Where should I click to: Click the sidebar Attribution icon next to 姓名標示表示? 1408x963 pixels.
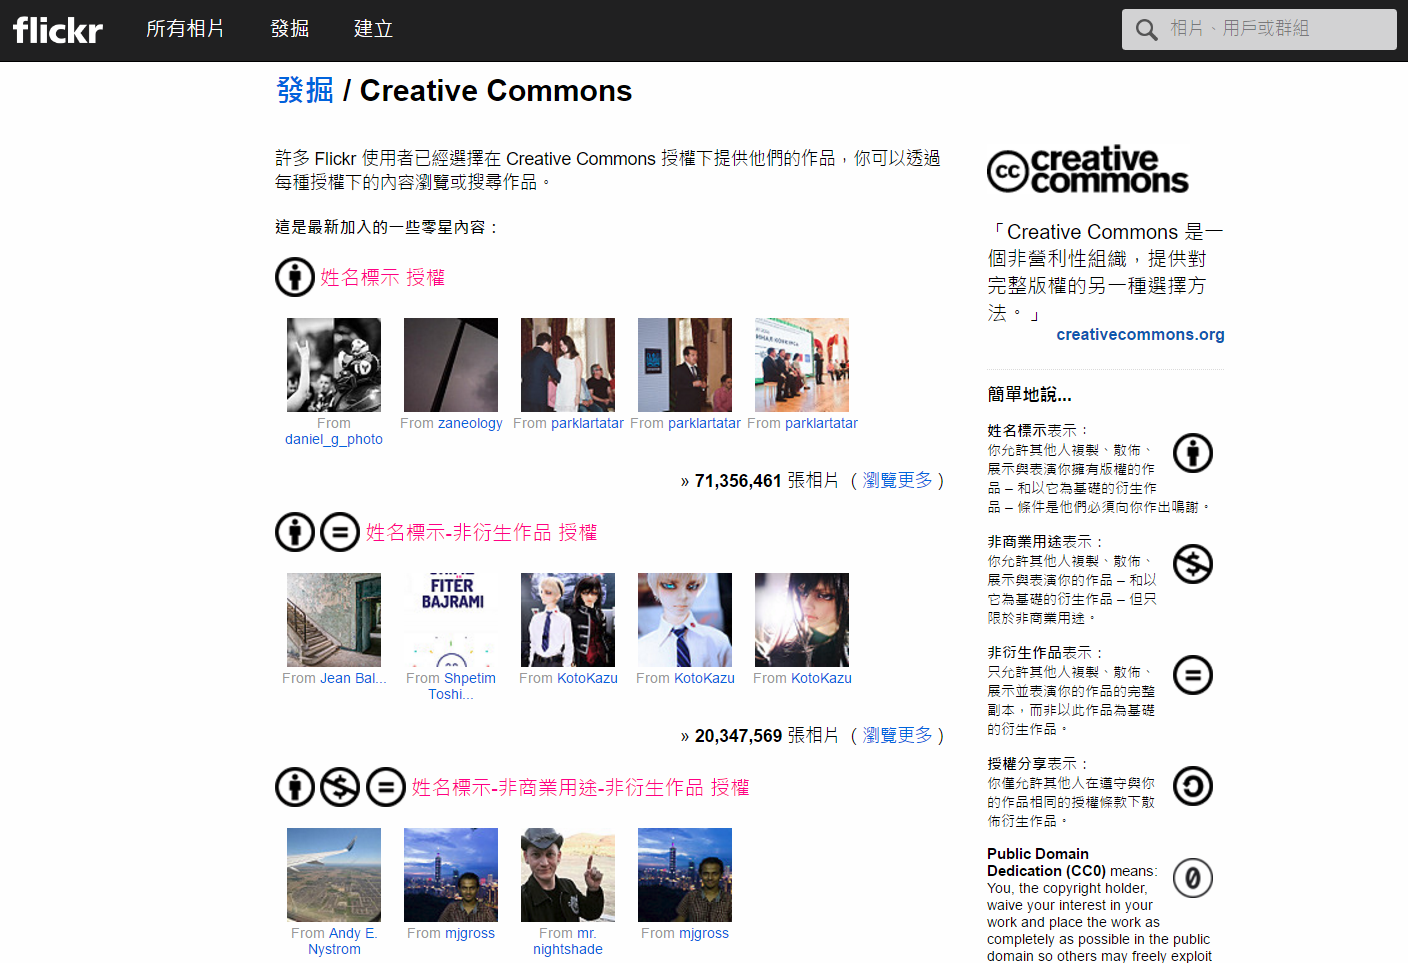1193,453
